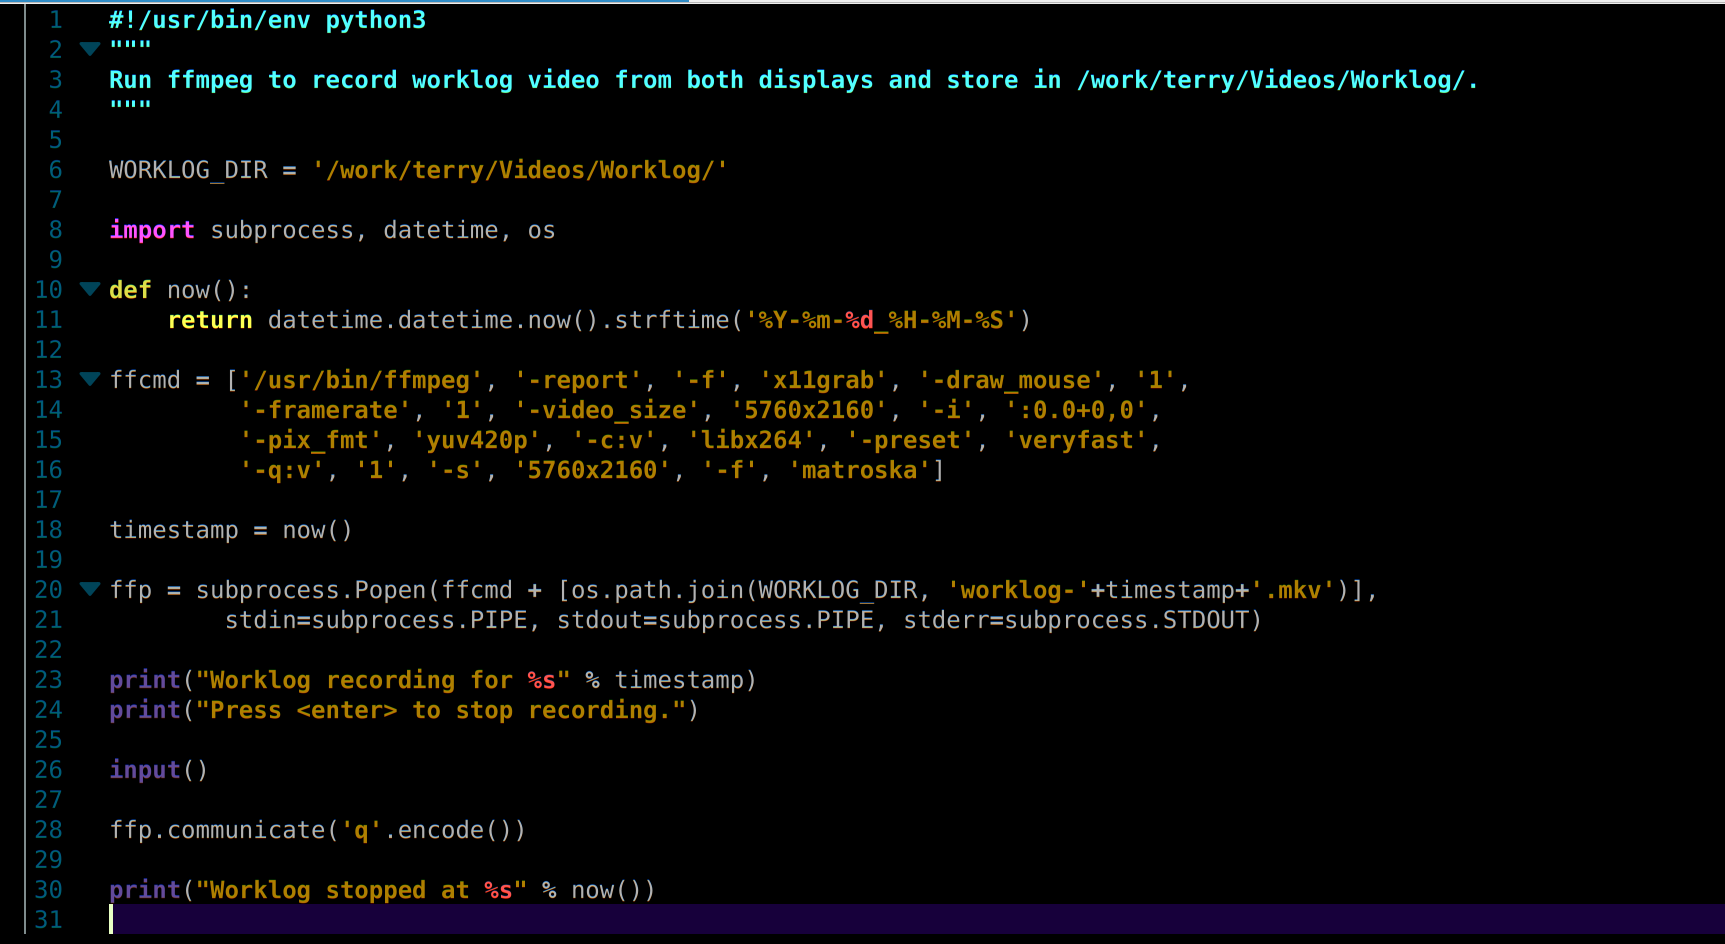
Task: Click the import keyword on line 8
Action: coord(151,230)
